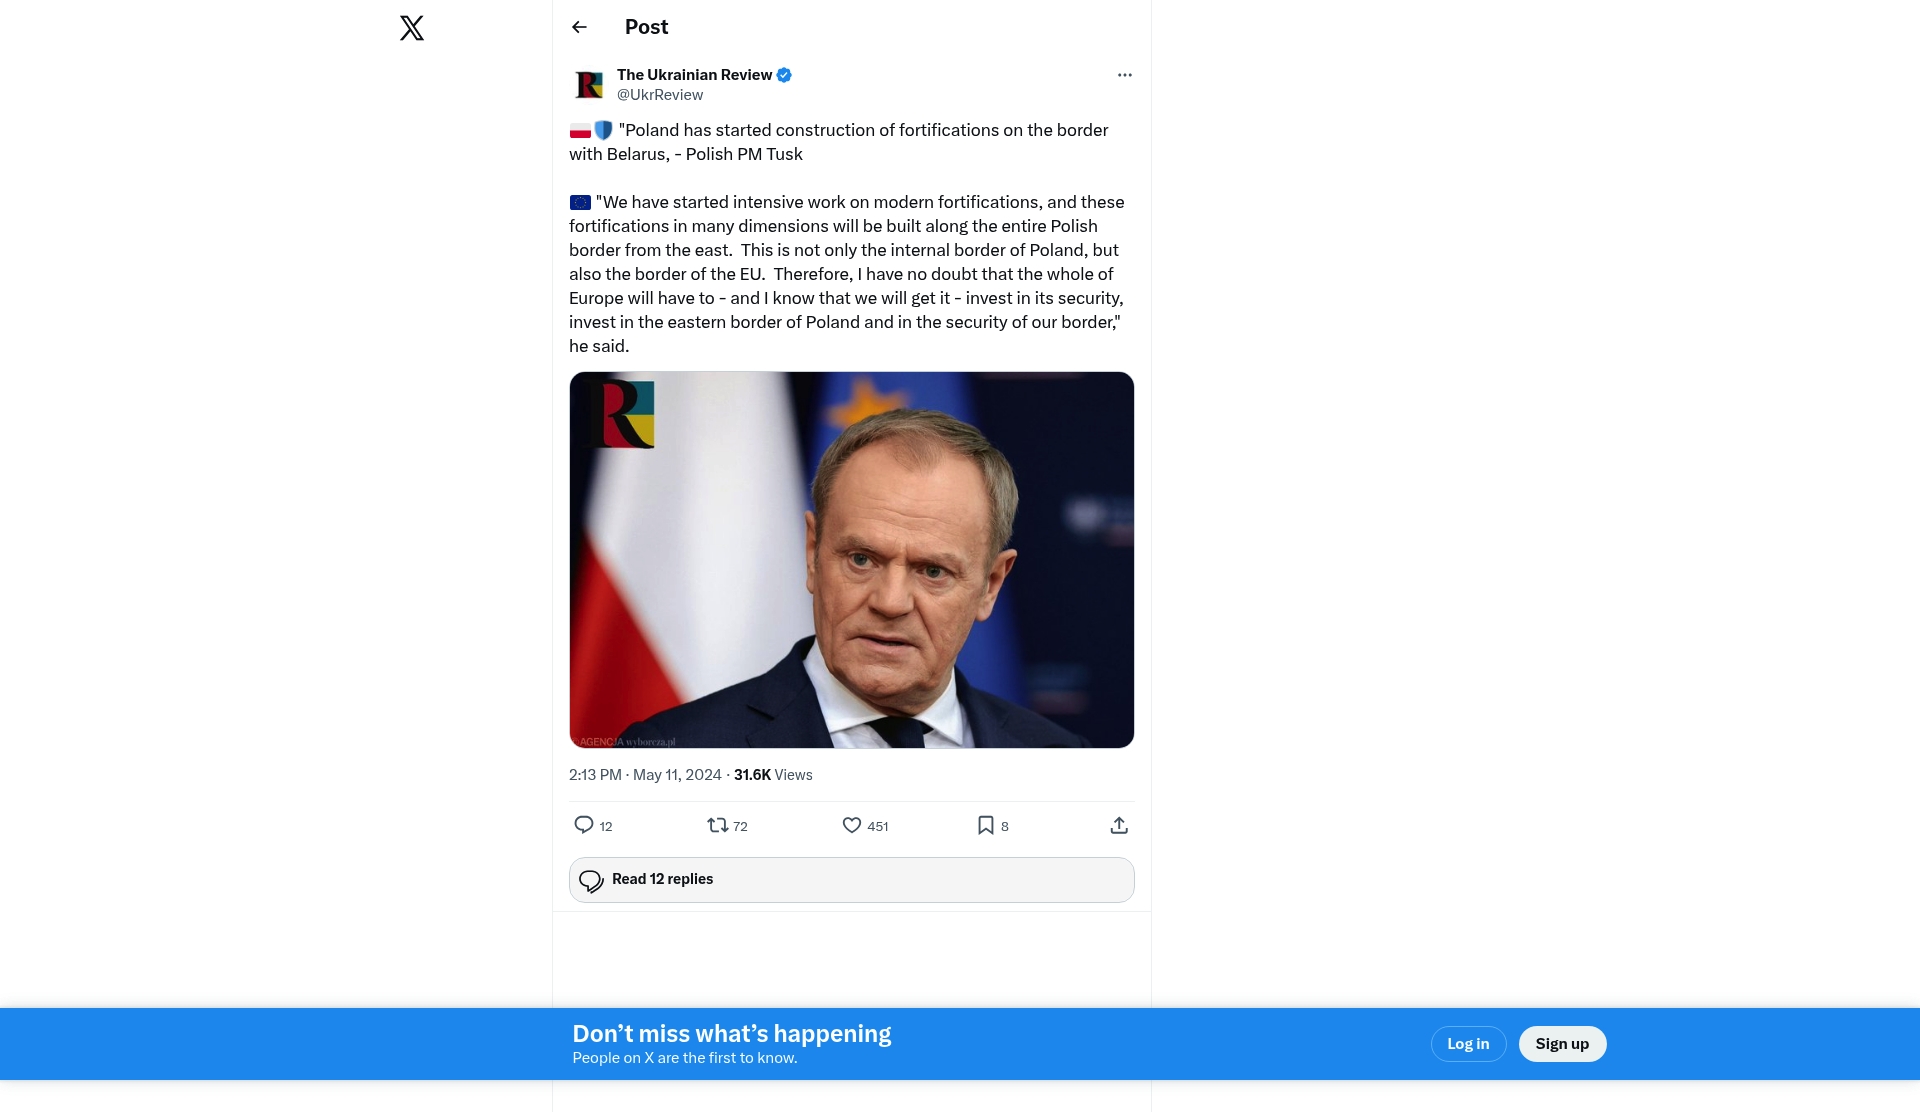Click the reply speech bubble icon
This screenshot has width=1920, height=1112.
[x=584, y=825]
